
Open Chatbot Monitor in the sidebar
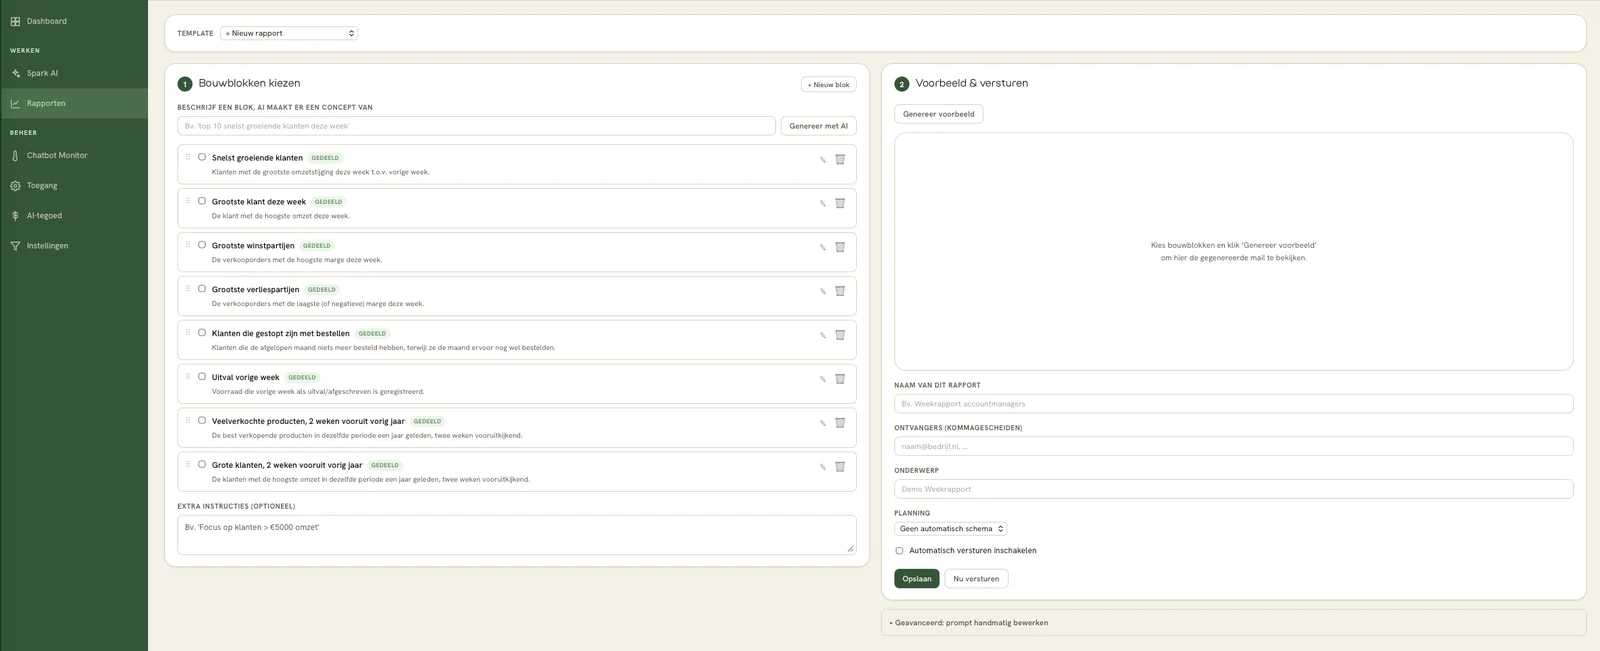(74, 155)
